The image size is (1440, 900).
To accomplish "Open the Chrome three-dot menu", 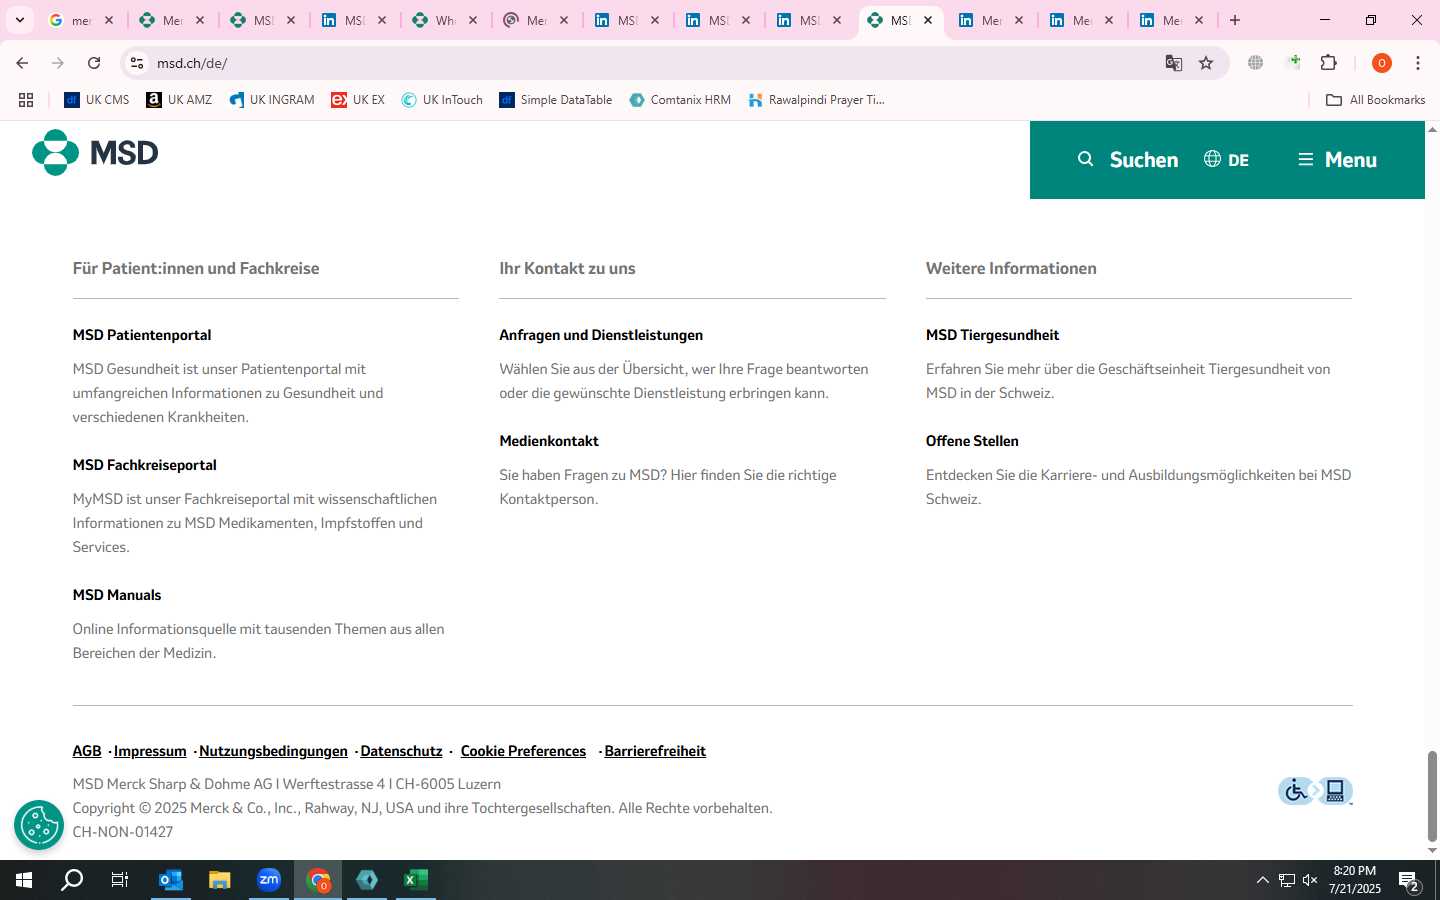I will point(1418,63).
